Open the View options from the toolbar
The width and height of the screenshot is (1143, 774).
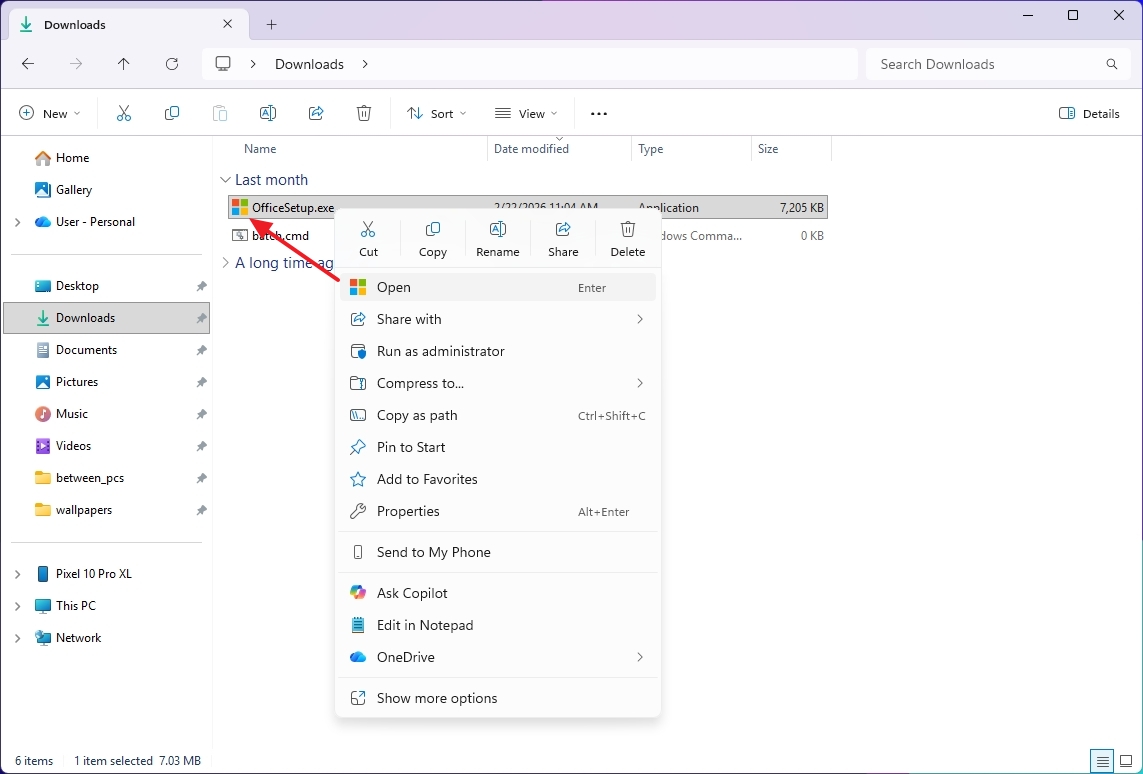coord(525,113)
